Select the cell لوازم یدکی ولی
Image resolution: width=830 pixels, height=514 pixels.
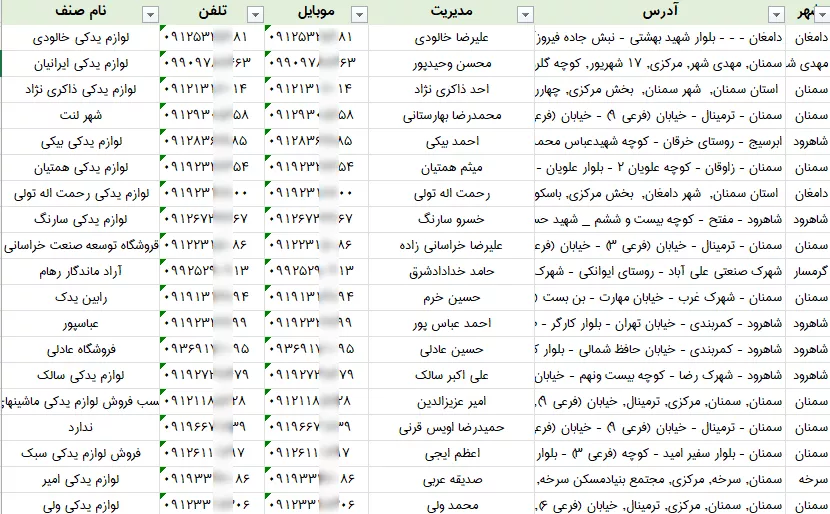click(x=80, y=504)
